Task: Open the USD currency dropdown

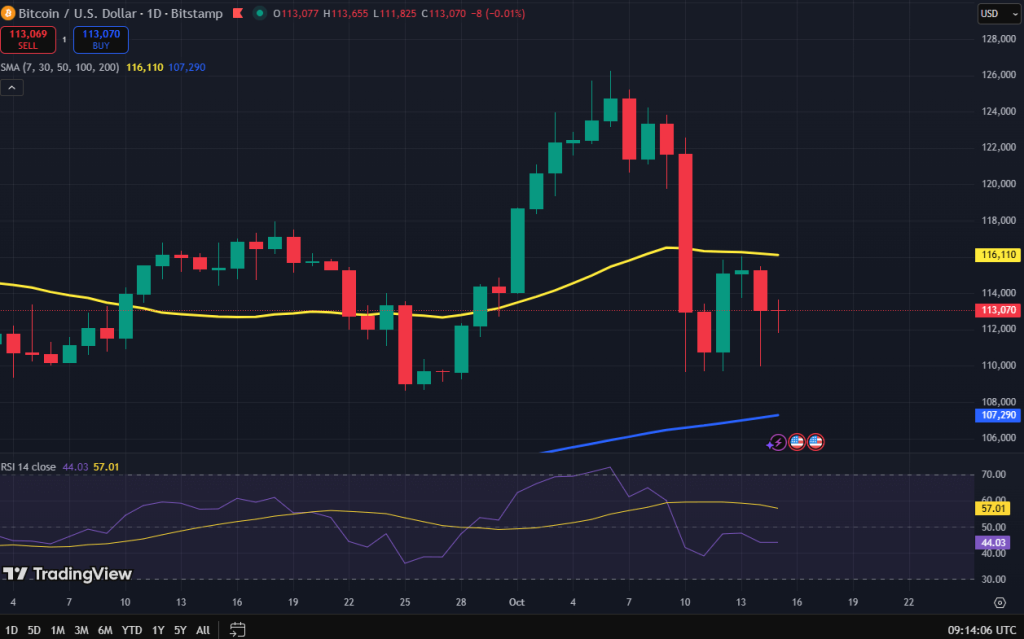Action: pyautogui.click(x=997, y=13)
